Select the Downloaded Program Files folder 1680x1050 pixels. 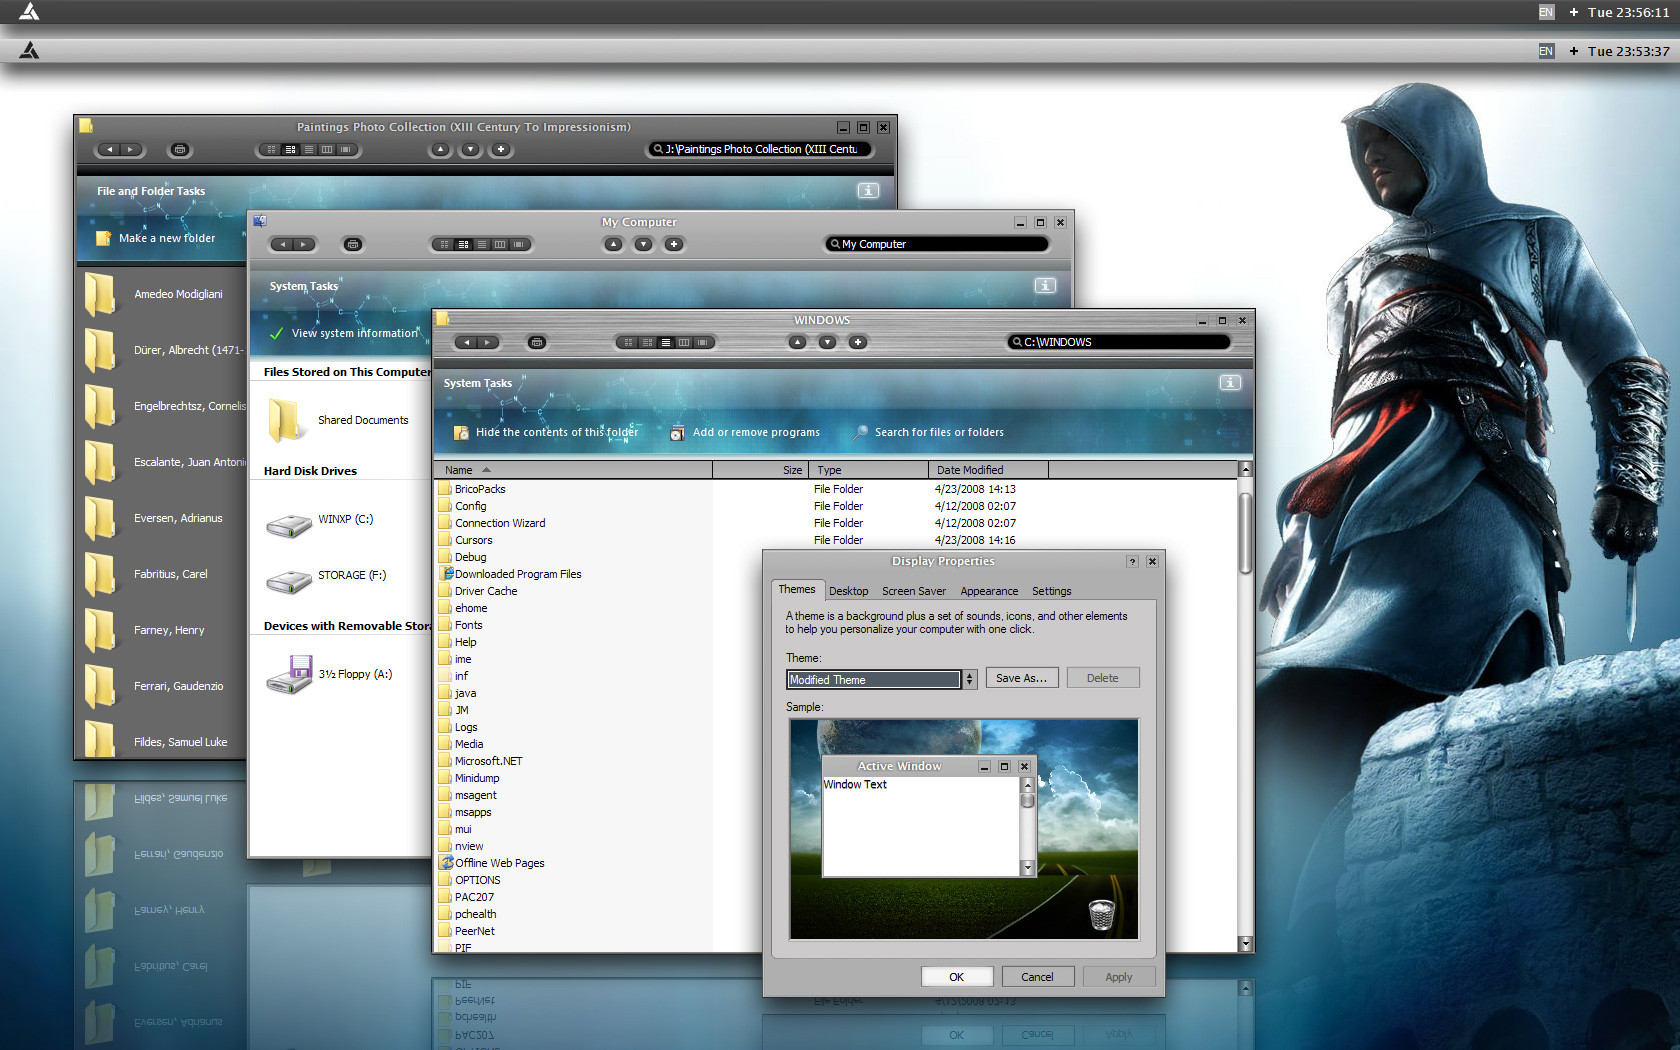click(510, 574)
